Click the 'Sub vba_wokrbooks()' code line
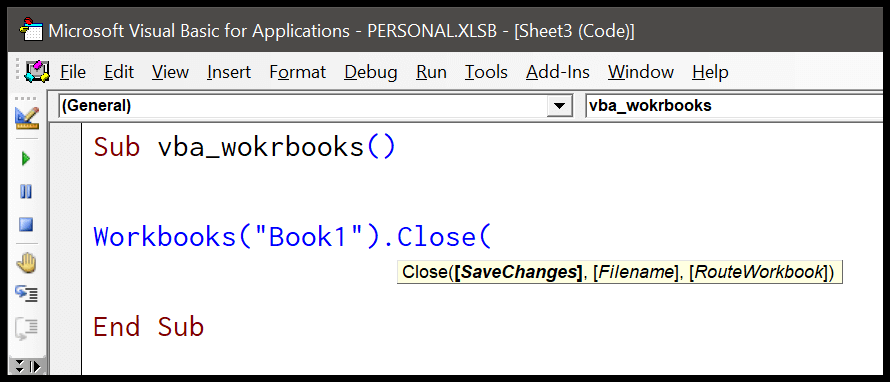890x382 pixels. [244, 148]
